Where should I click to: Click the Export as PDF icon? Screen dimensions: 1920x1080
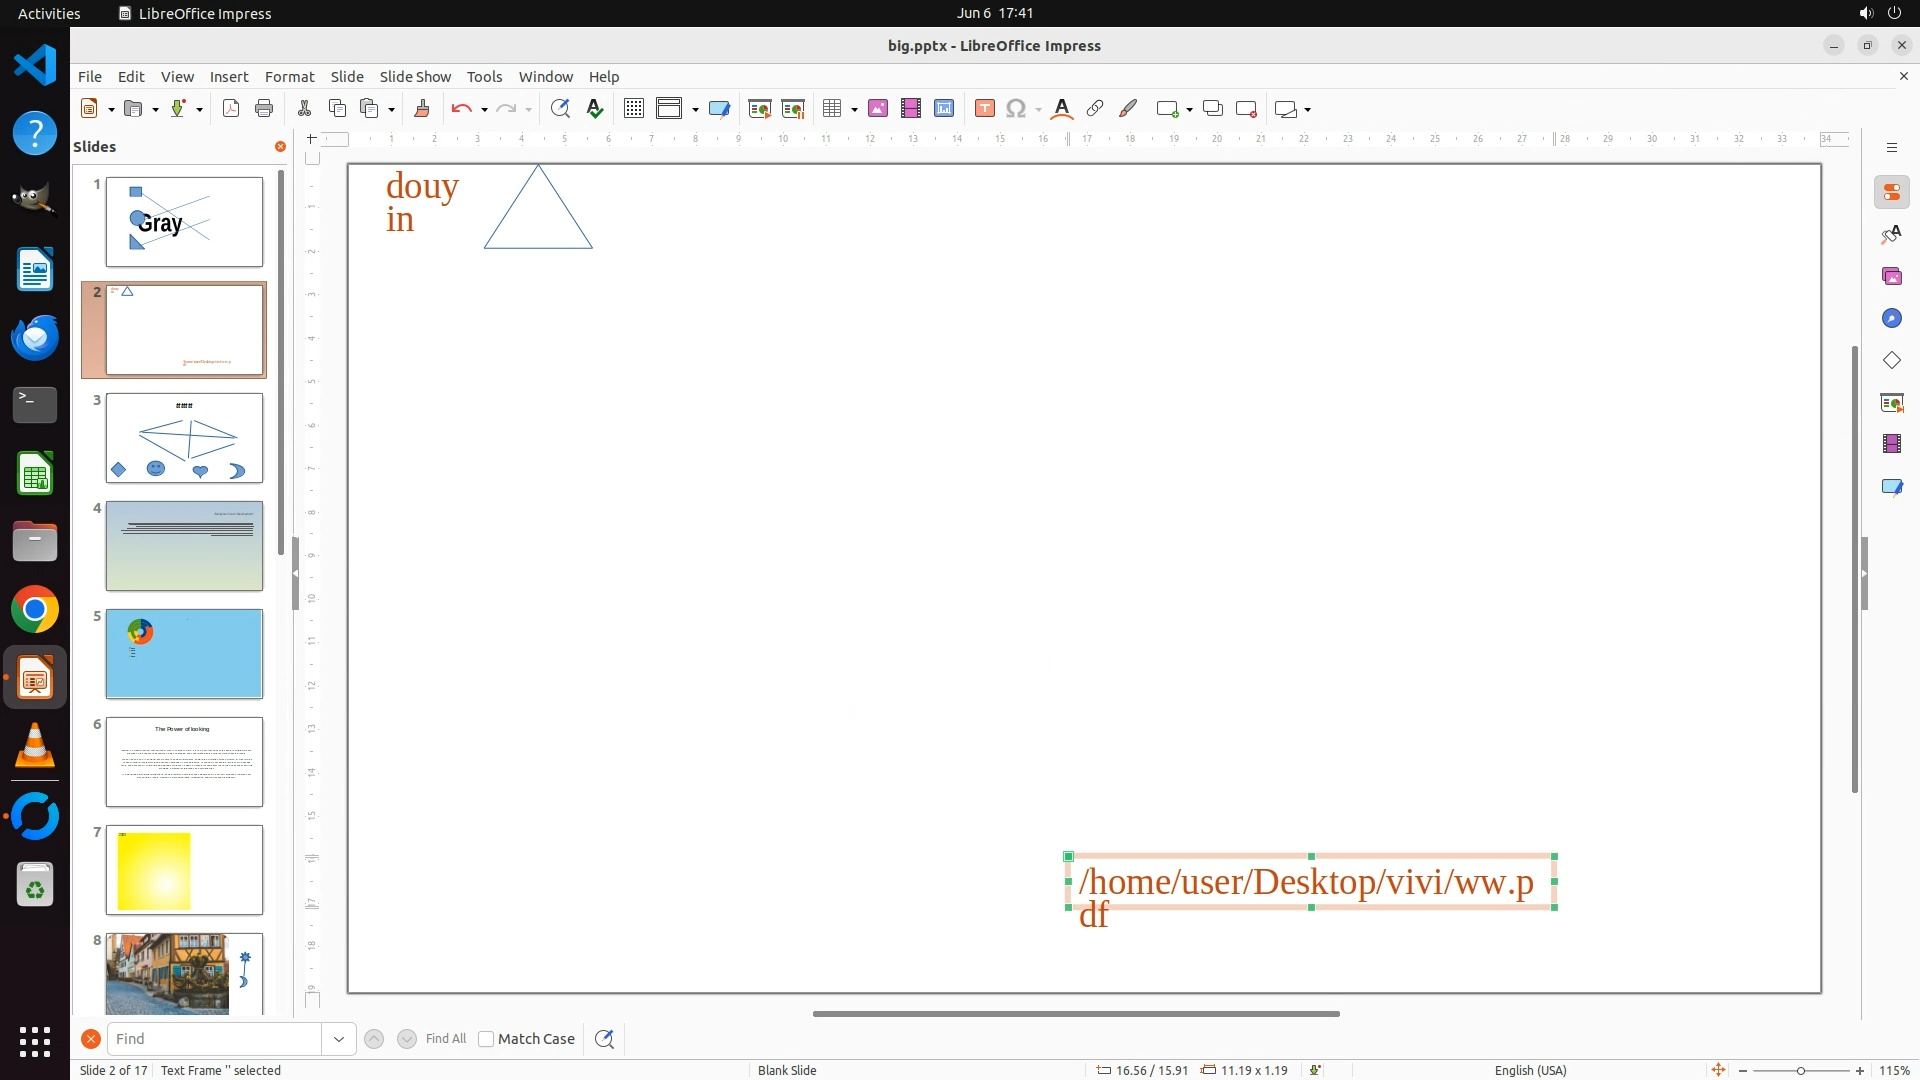click(x=231, y=109)
